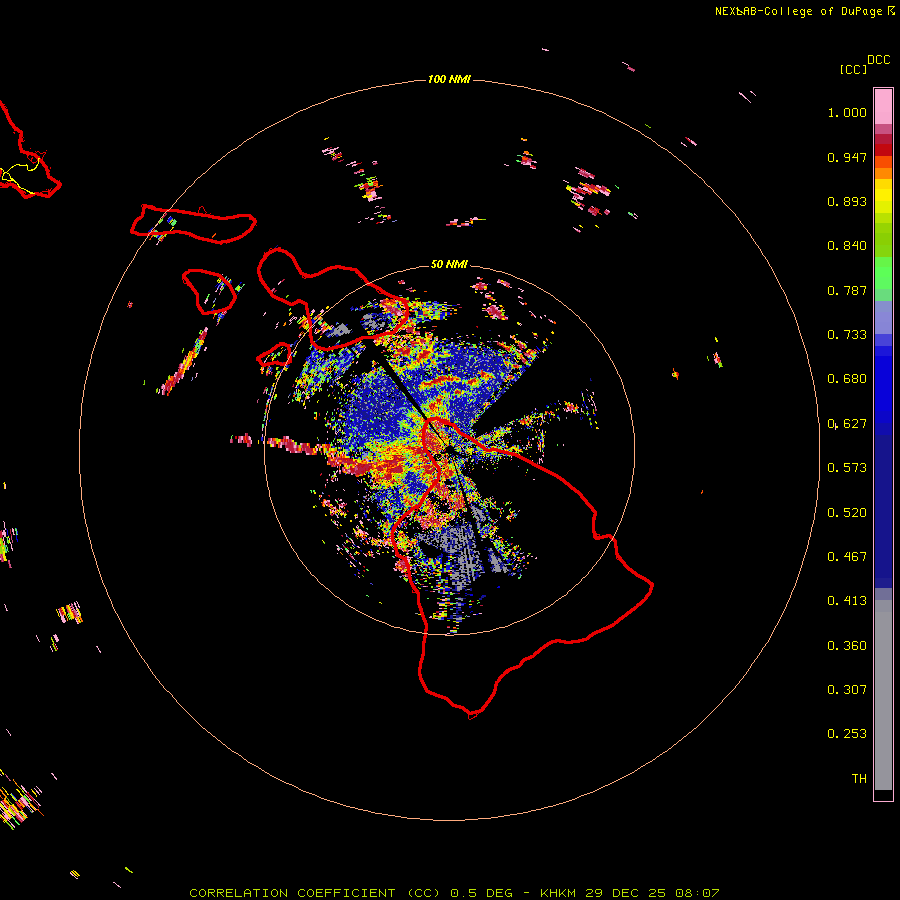
Task: Click the gray segment of the color bar
Action: pos(883,695)
